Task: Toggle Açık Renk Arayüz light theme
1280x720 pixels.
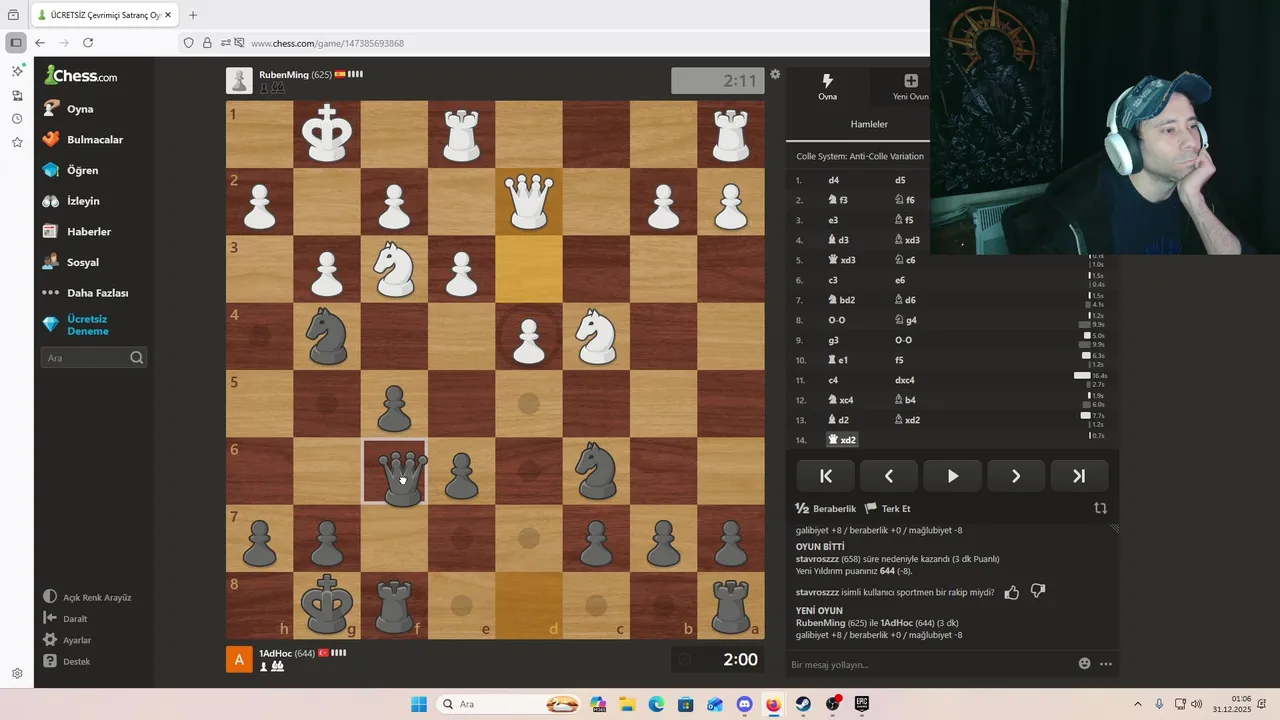Action: (x=87, y=597)
